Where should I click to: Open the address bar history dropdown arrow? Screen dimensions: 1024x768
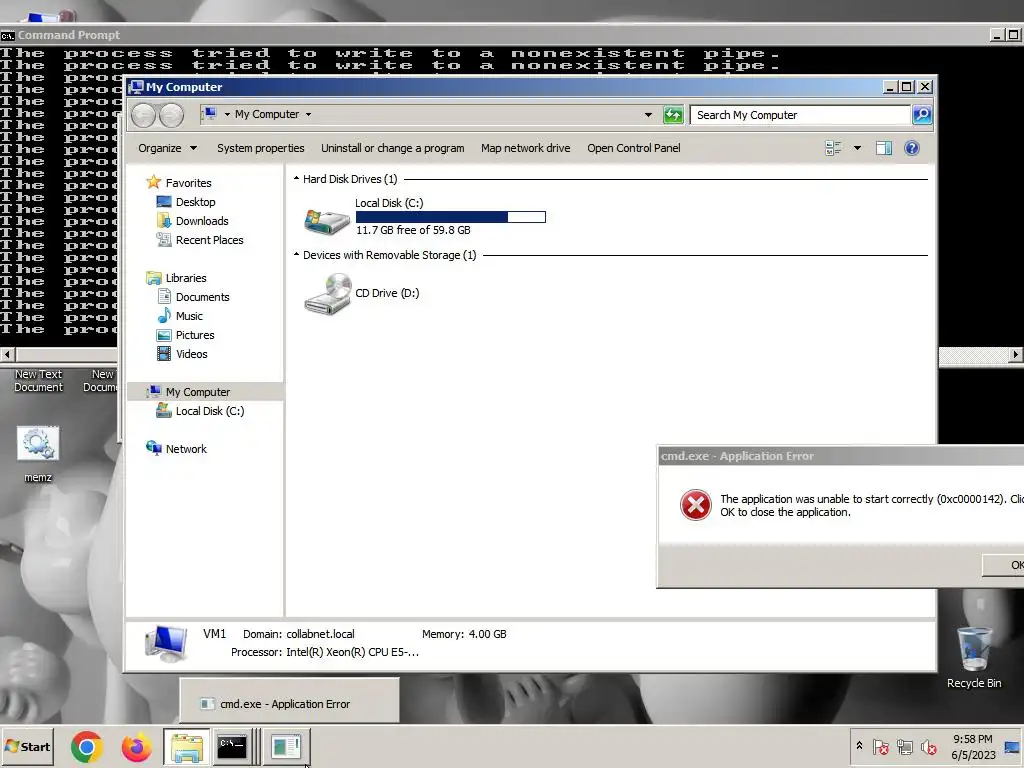[x=648, y=115]
